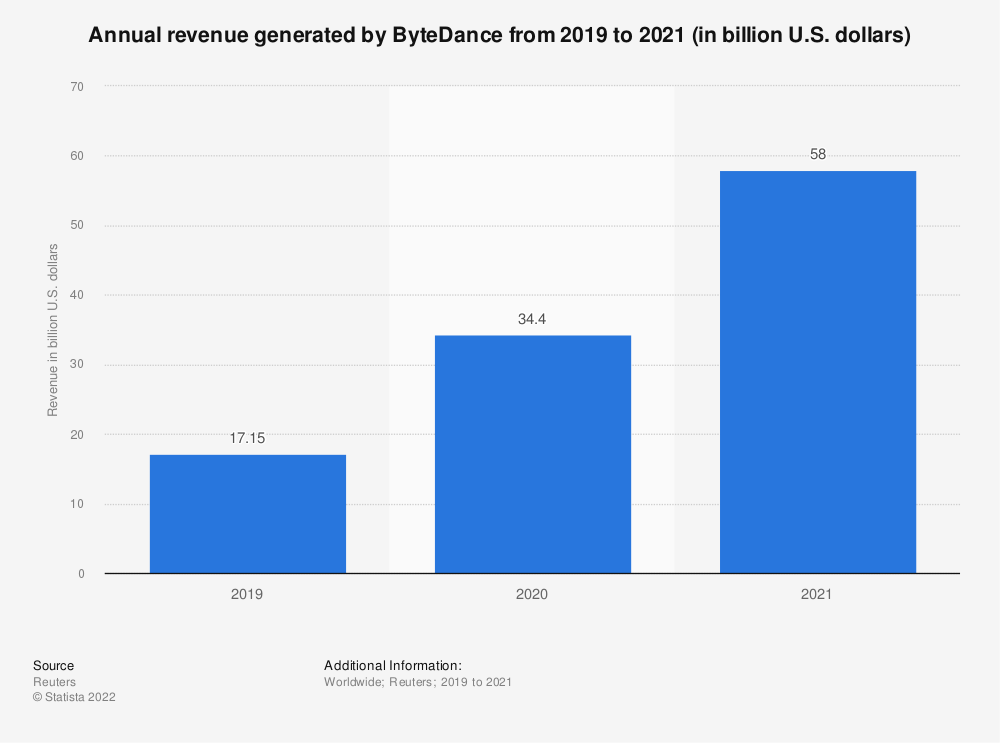This screenshot has height=743, width=1000.
Task: Click the © Statista 2022 copyright text
Action: (74, 698)
